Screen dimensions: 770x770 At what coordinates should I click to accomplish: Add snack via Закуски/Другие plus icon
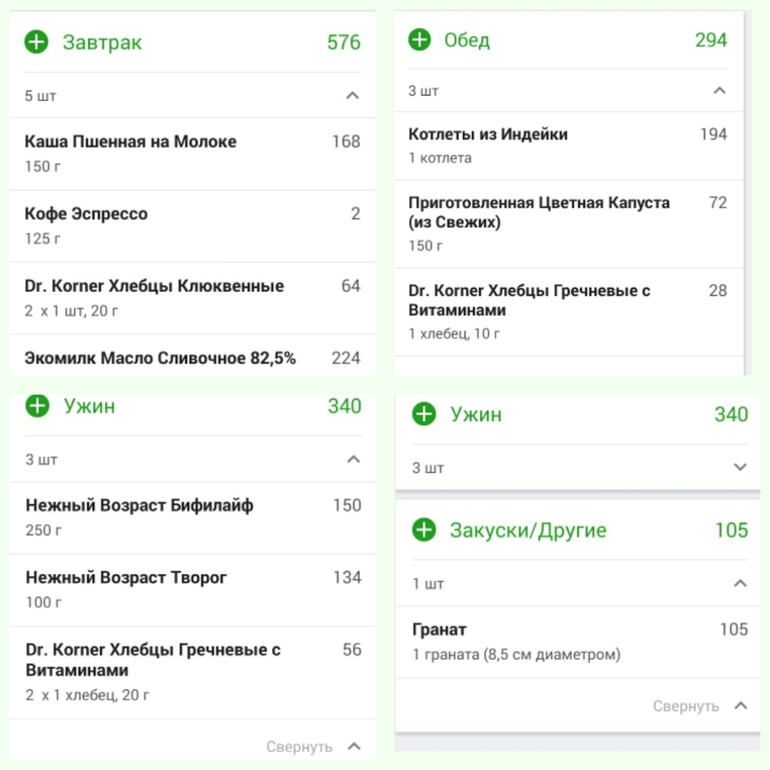click(424, 530)
